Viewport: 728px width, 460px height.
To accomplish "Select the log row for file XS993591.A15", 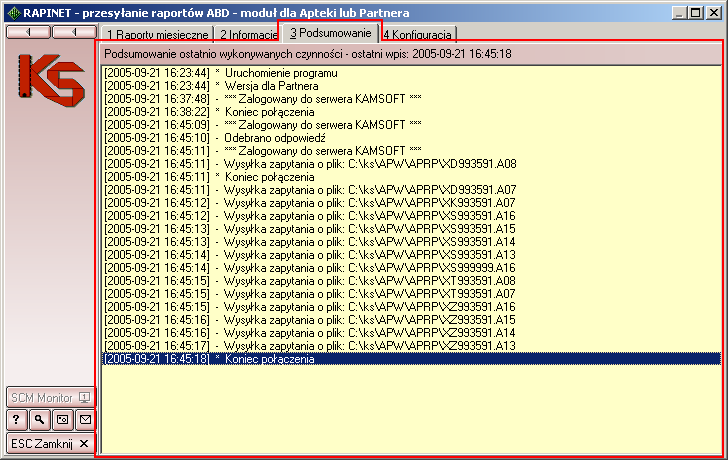I will point(411,229).
